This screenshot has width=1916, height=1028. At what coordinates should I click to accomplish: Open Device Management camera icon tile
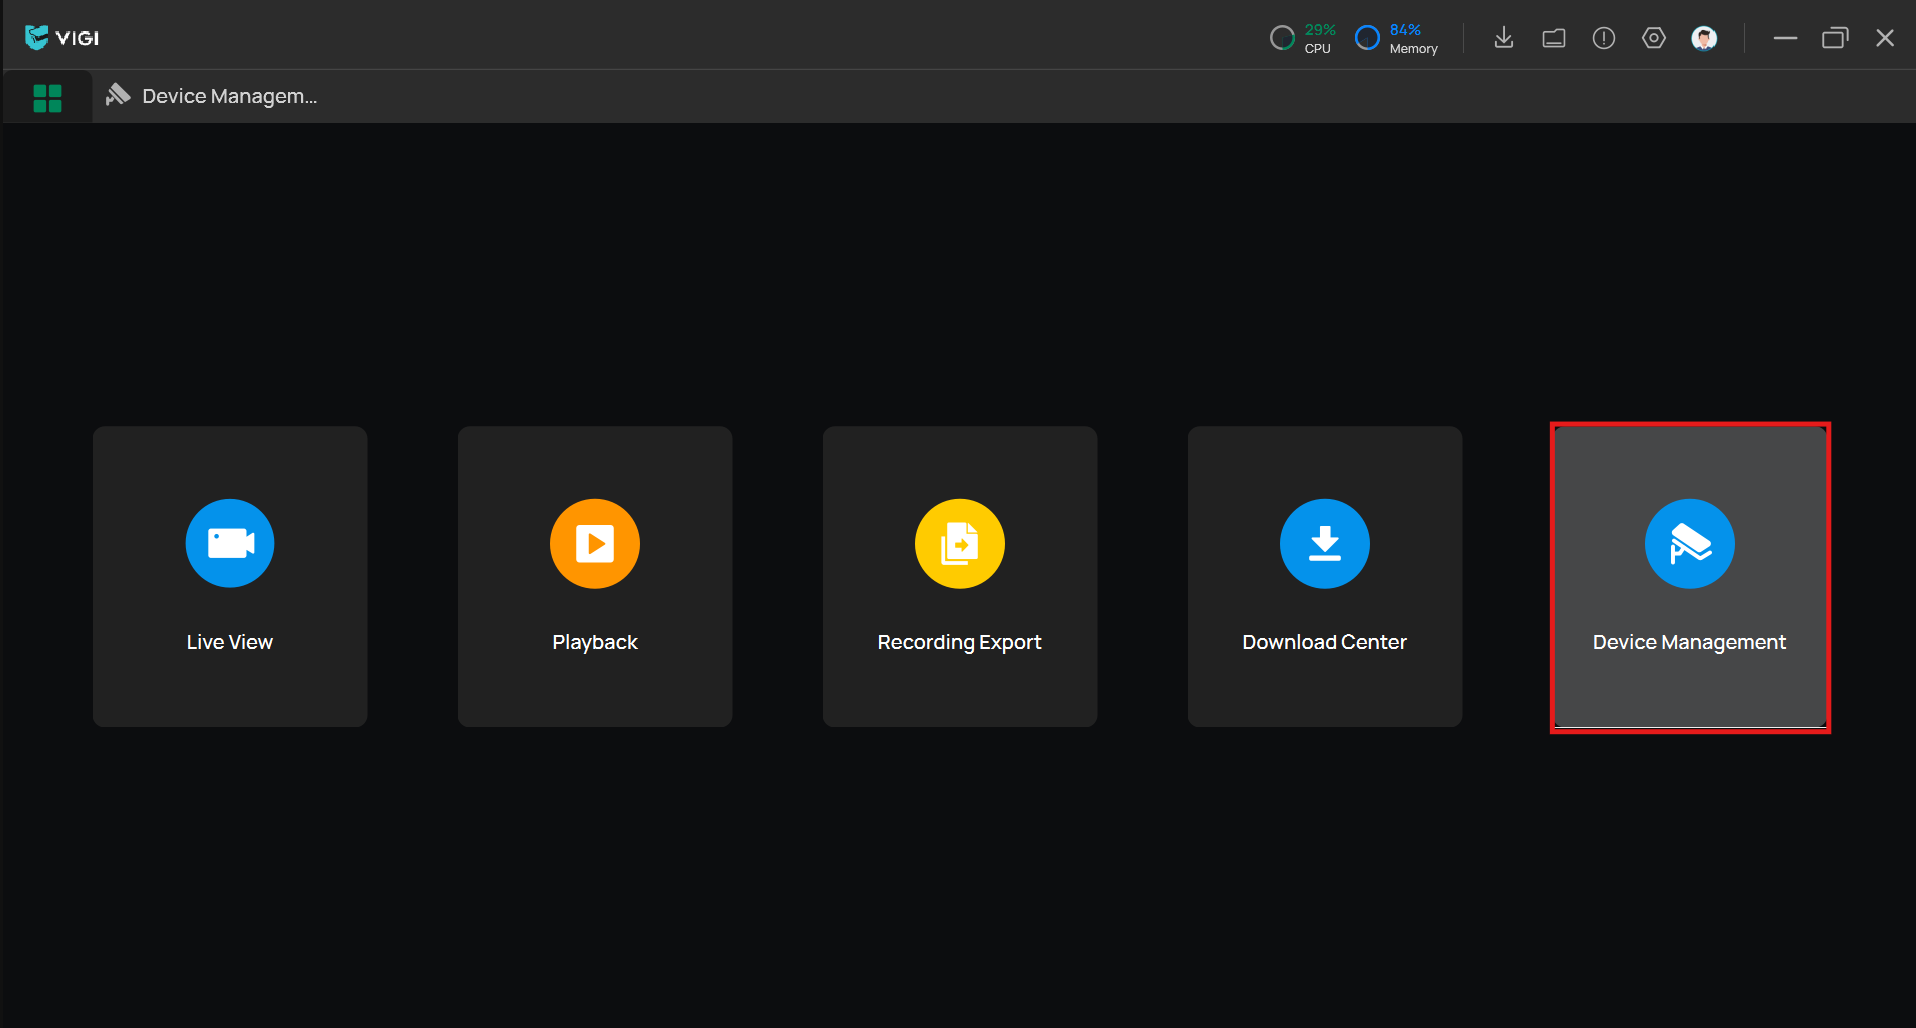click(x=1689, y=544)
